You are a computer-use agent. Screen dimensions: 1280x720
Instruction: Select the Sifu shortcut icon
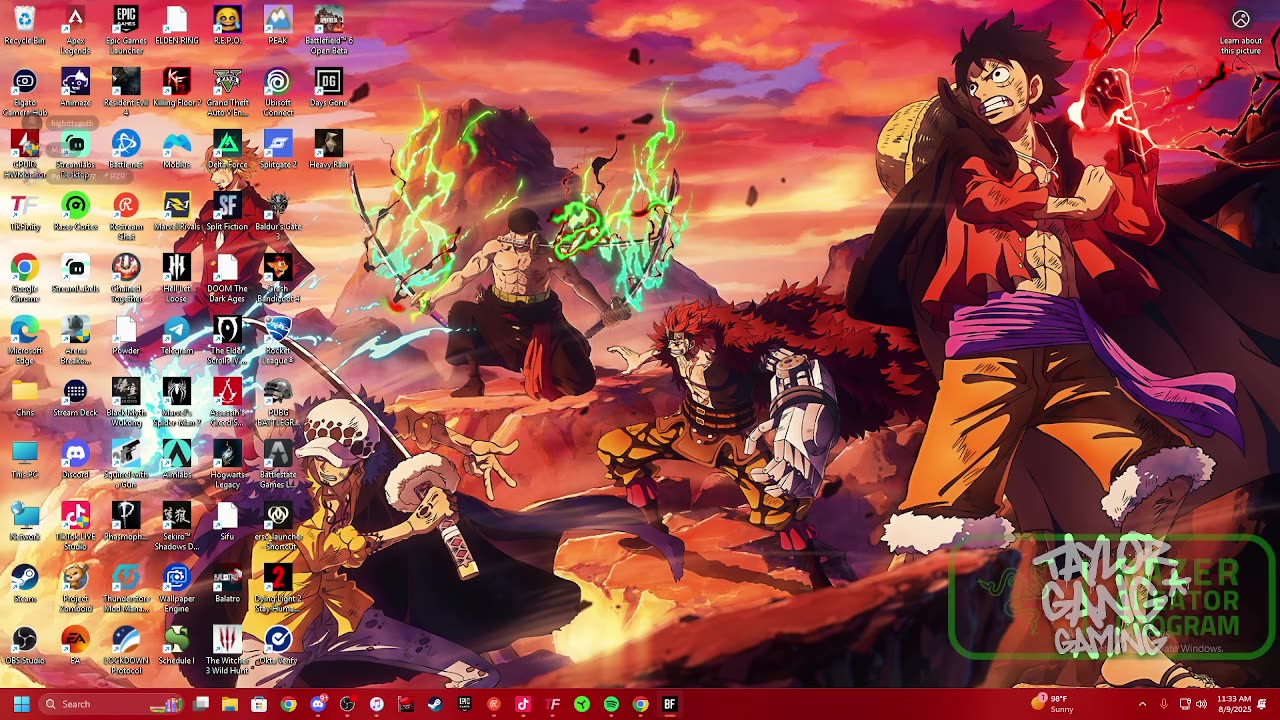pos(227,523)
